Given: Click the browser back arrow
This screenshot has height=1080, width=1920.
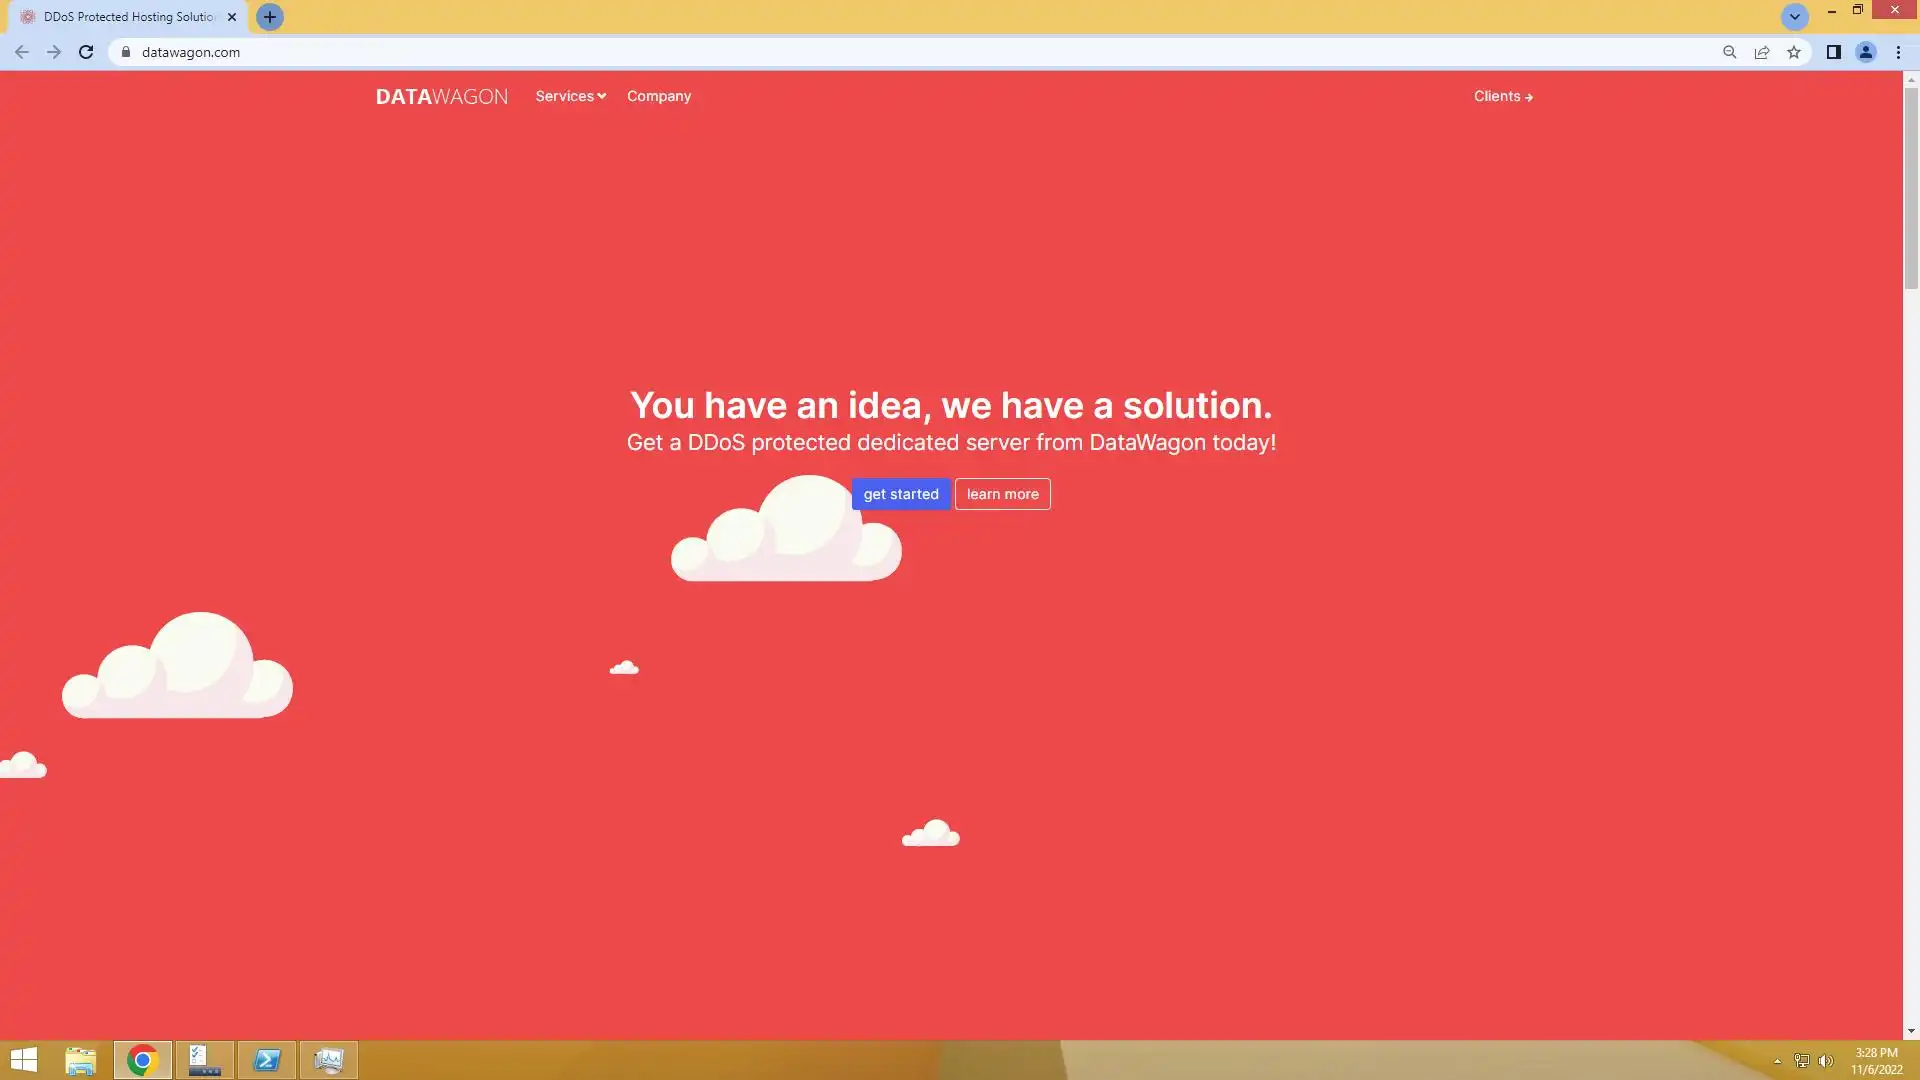Looking at the screenshot, I should [21, 52].
